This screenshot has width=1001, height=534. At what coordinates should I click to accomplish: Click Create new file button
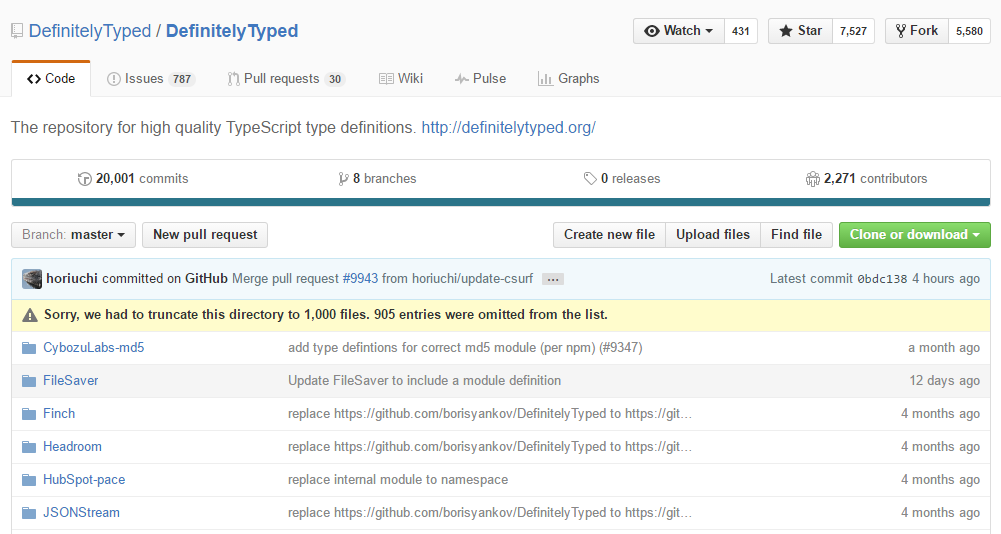(x=609, y=234)
